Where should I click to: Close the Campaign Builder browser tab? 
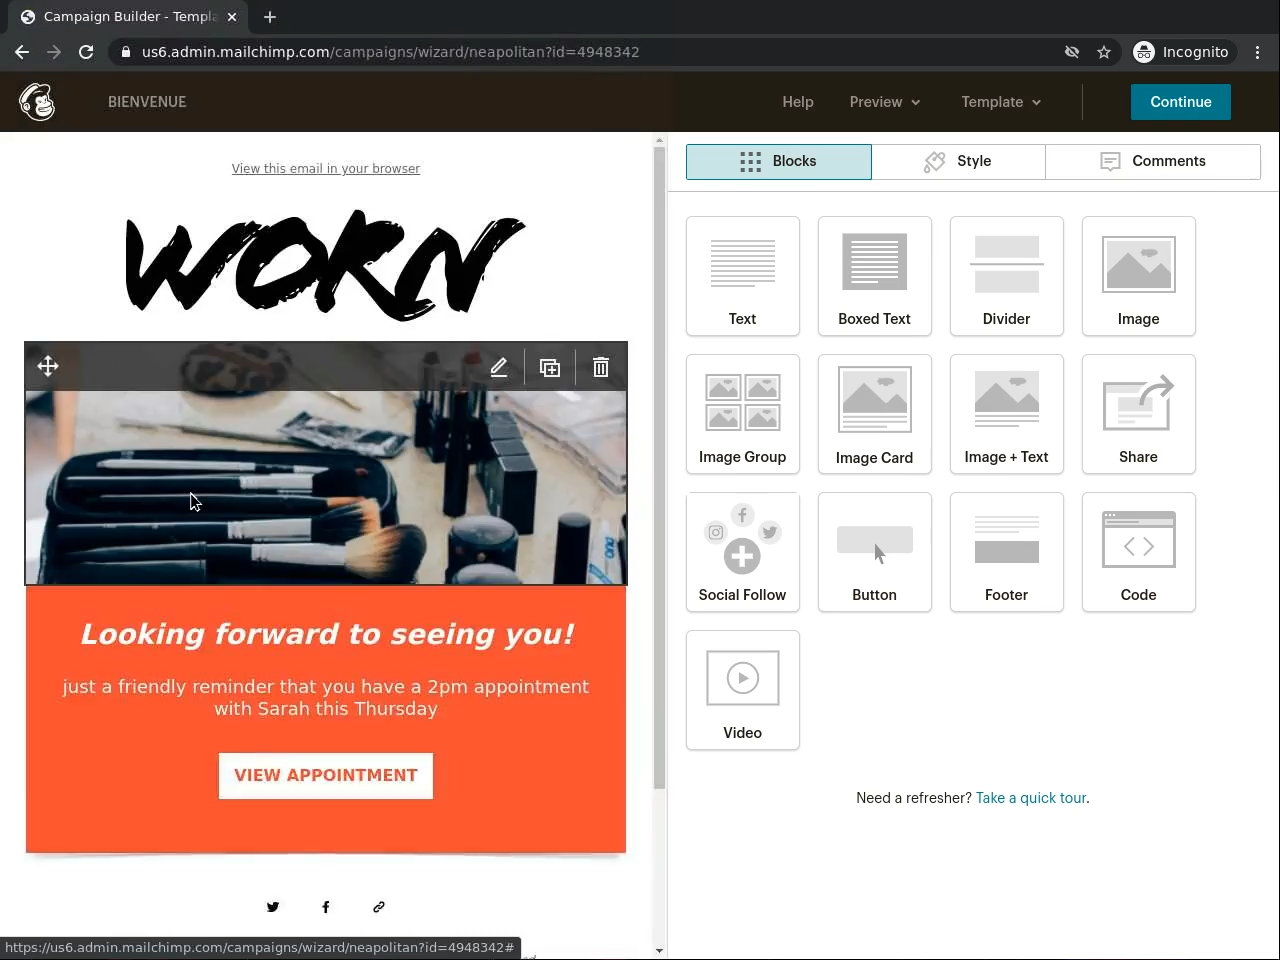tap(232, 17)
